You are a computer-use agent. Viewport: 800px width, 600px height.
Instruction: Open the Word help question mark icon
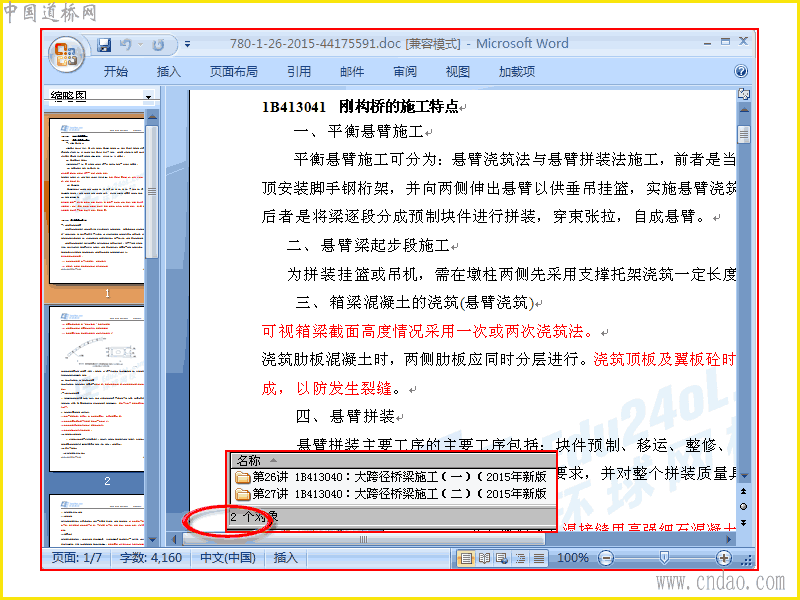[x=741, y=71]
